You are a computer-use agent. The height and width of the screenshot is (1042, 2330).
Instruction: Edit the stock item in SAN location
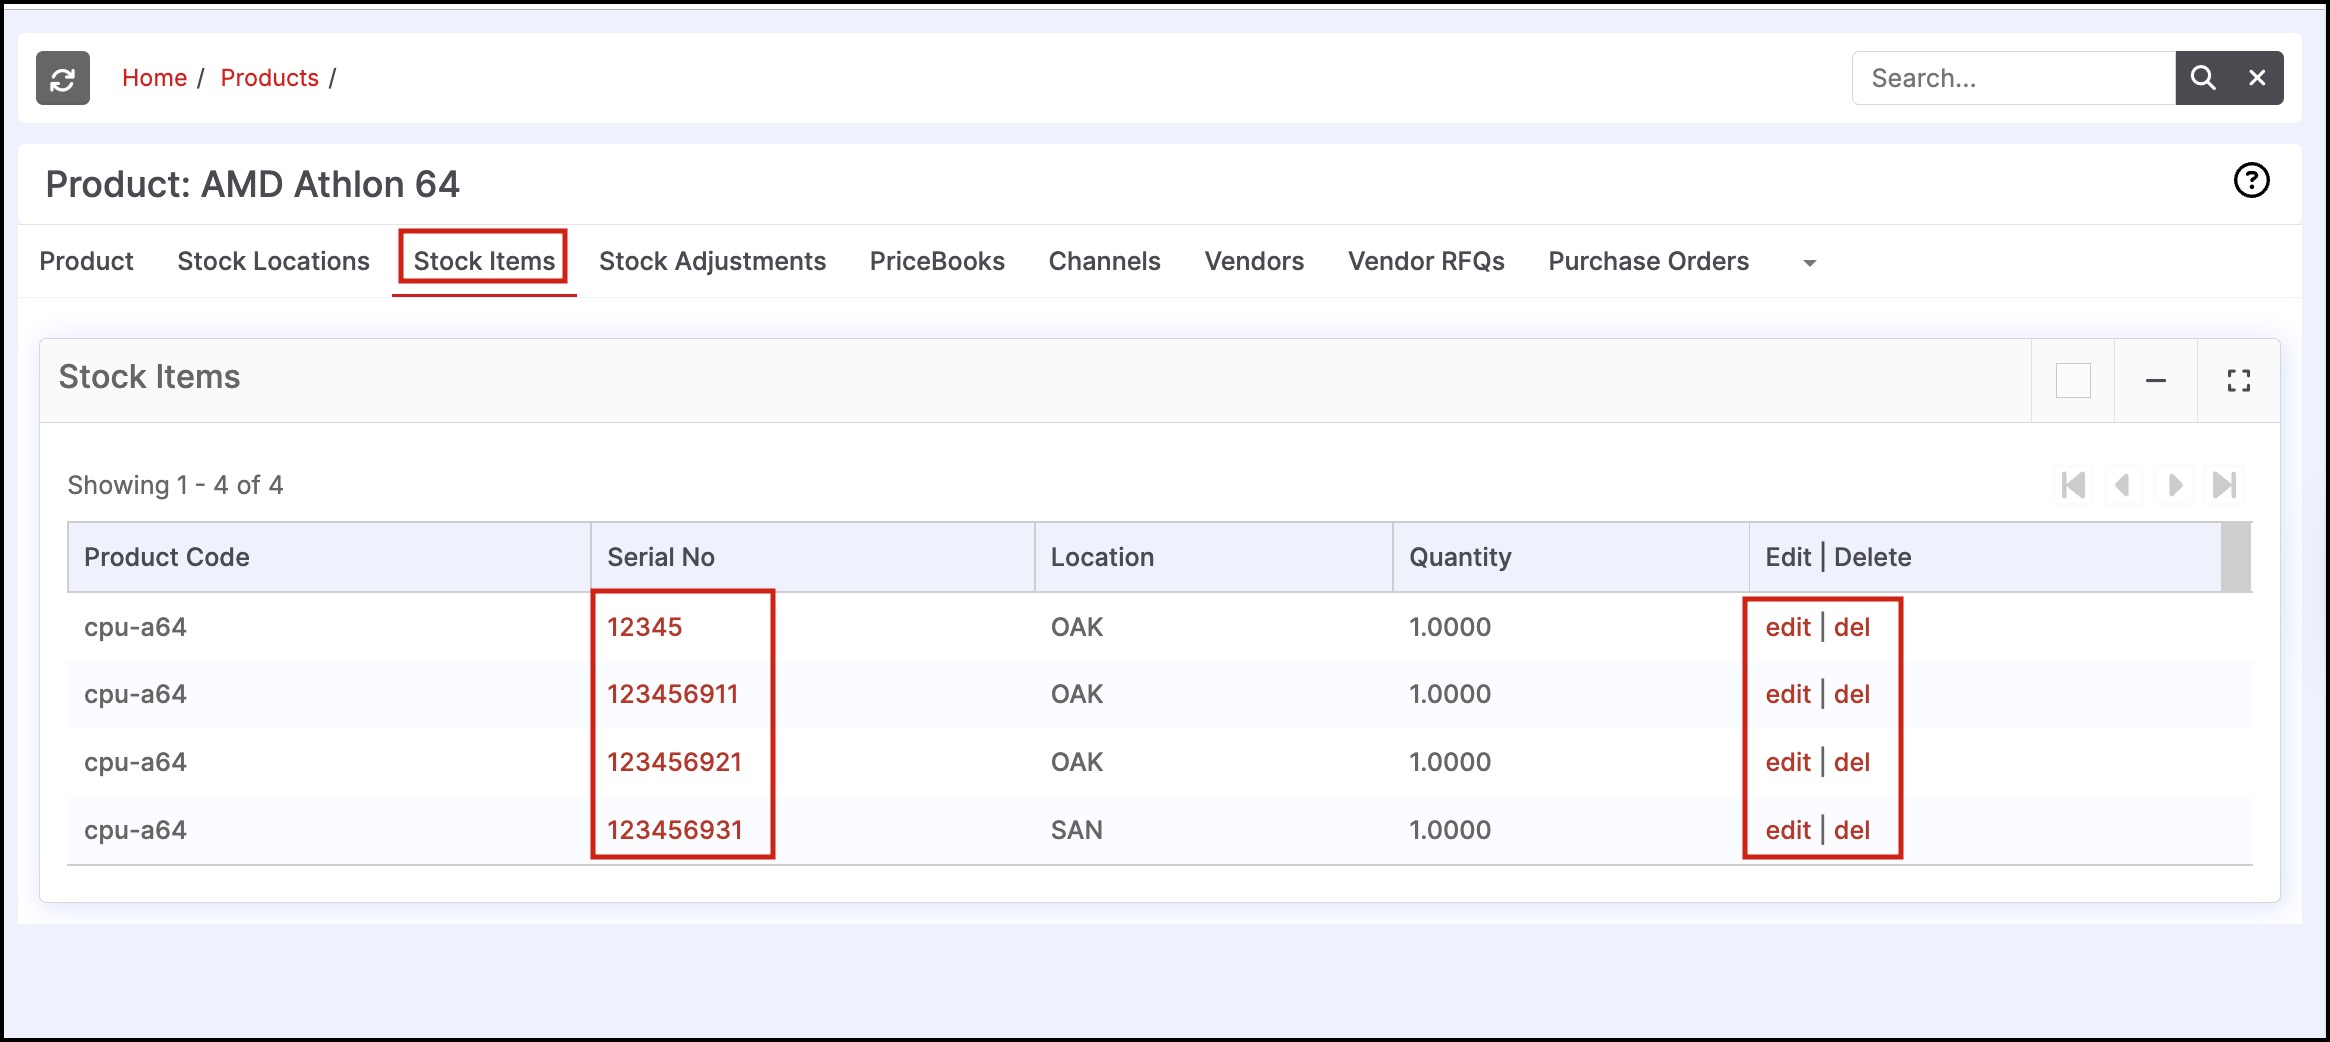click(x=1788, y=830)
